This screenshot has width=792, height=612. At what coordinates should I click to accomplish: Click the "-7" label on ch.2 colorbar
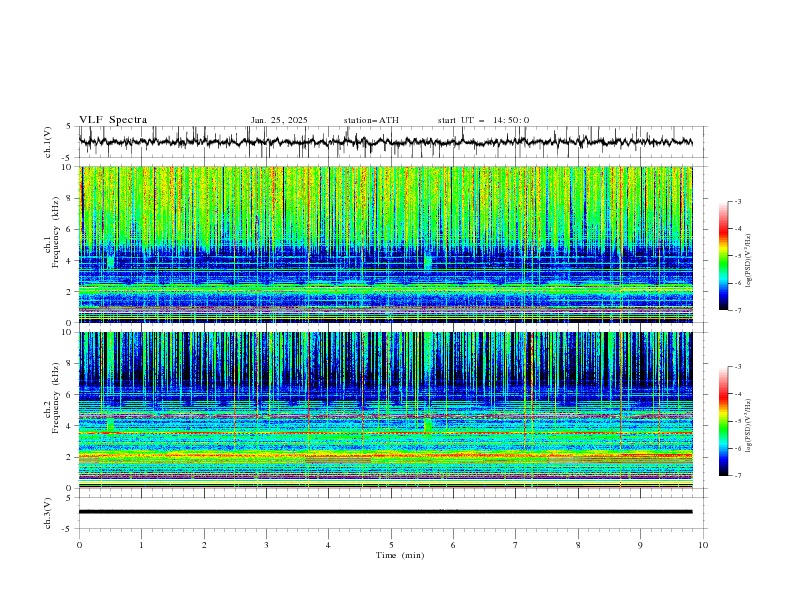[737, 476]
